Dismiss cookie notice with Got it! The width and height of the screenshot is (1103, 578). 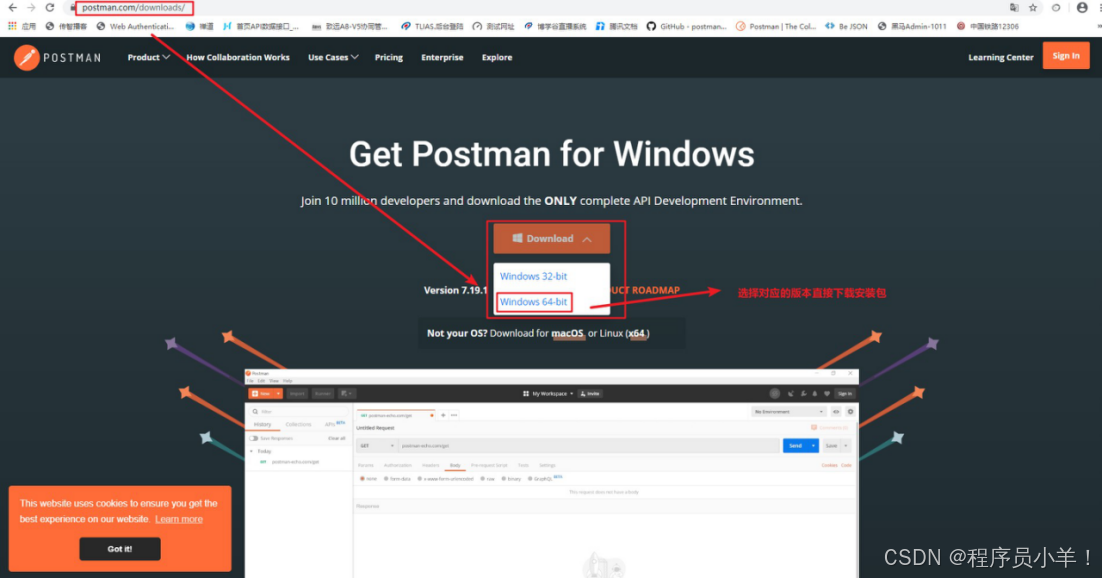click(x=120, y=549)
